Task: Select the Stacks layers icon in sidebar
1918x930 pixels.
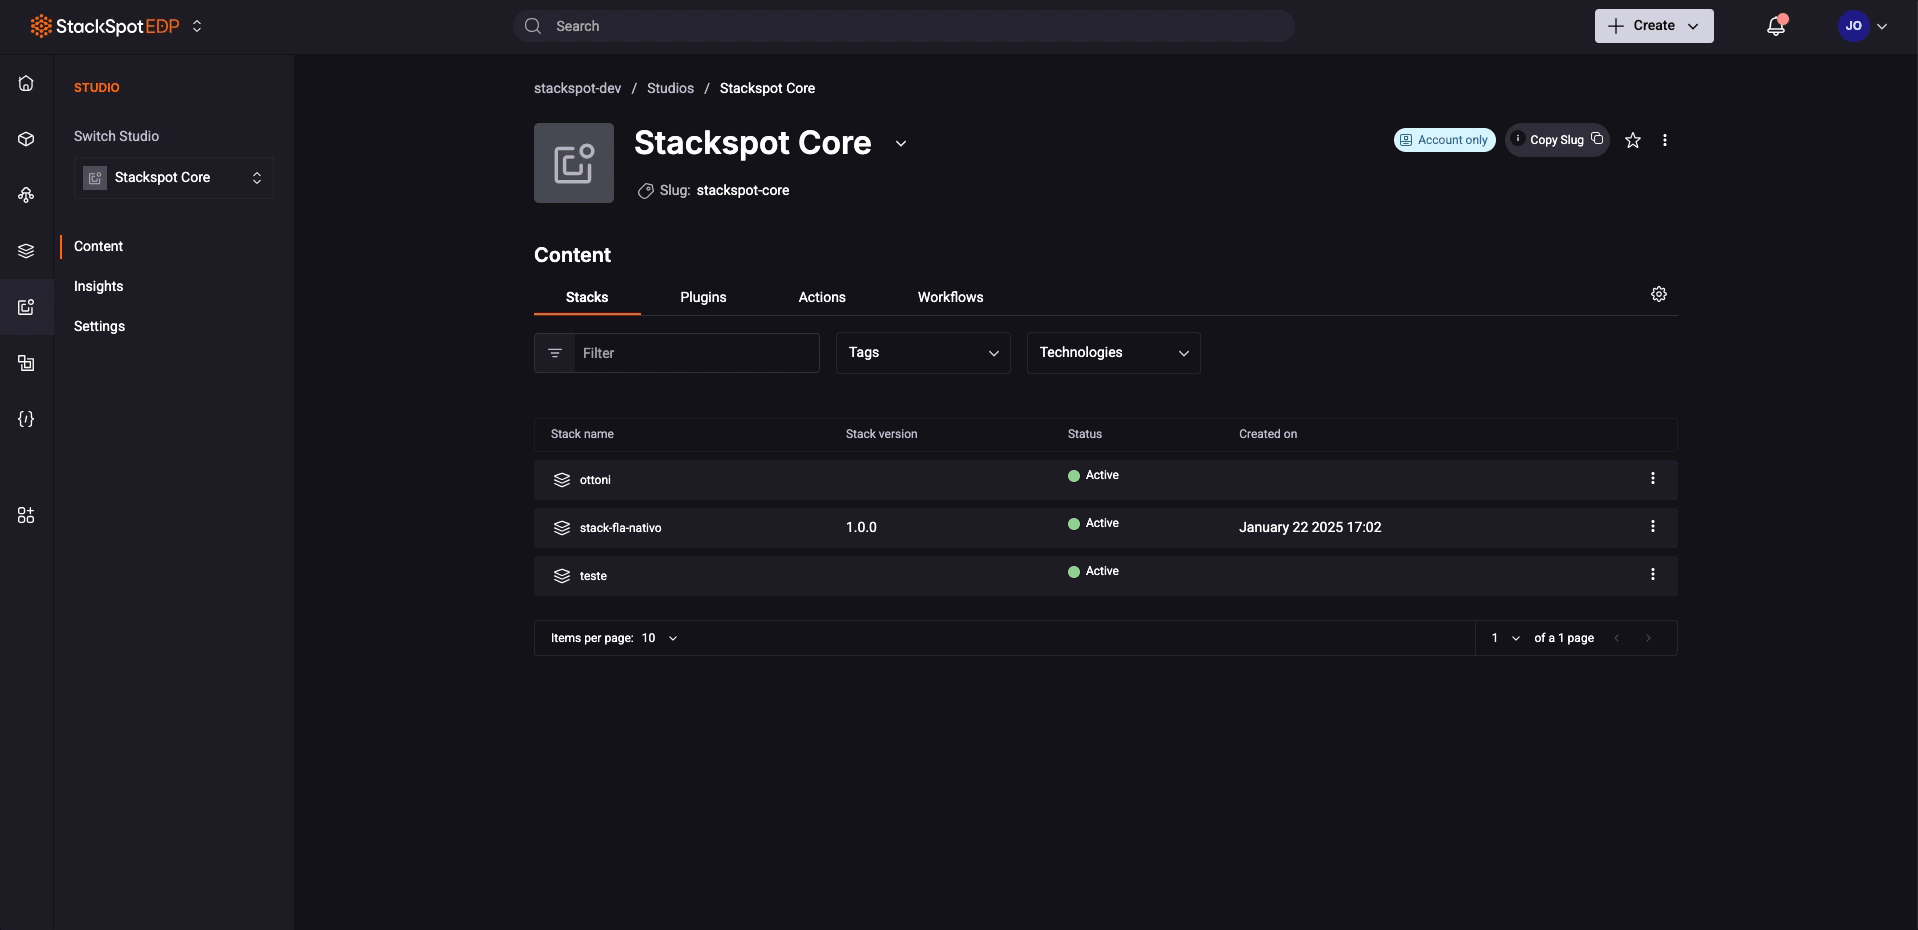Action: [x=26, y=251]
